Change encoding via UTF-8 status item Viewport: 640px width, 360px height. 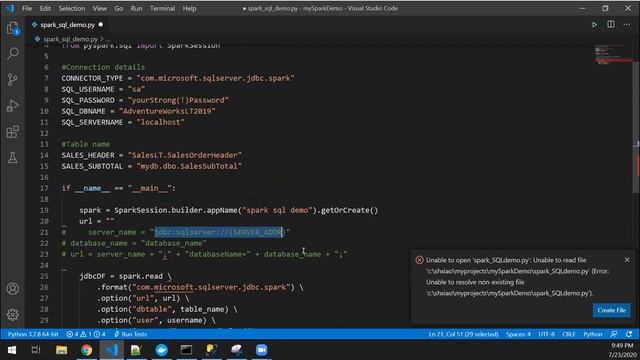(546, 334)
